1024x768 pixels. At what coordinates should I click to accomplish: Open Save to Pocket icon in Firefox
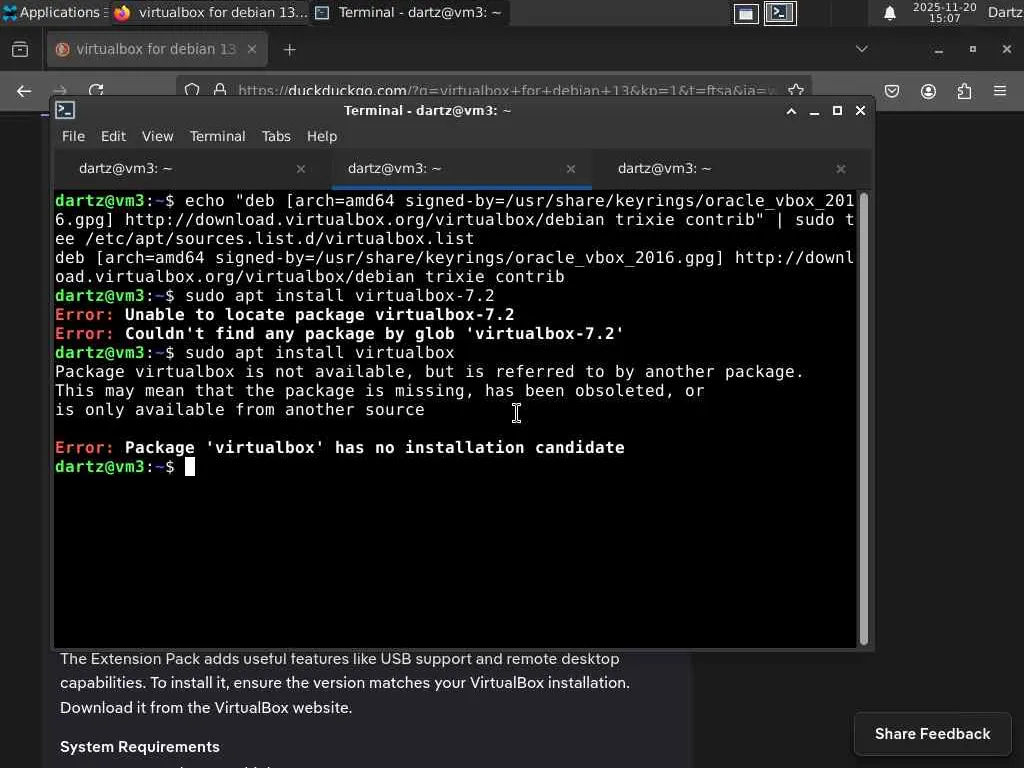[x=891, y=91]
